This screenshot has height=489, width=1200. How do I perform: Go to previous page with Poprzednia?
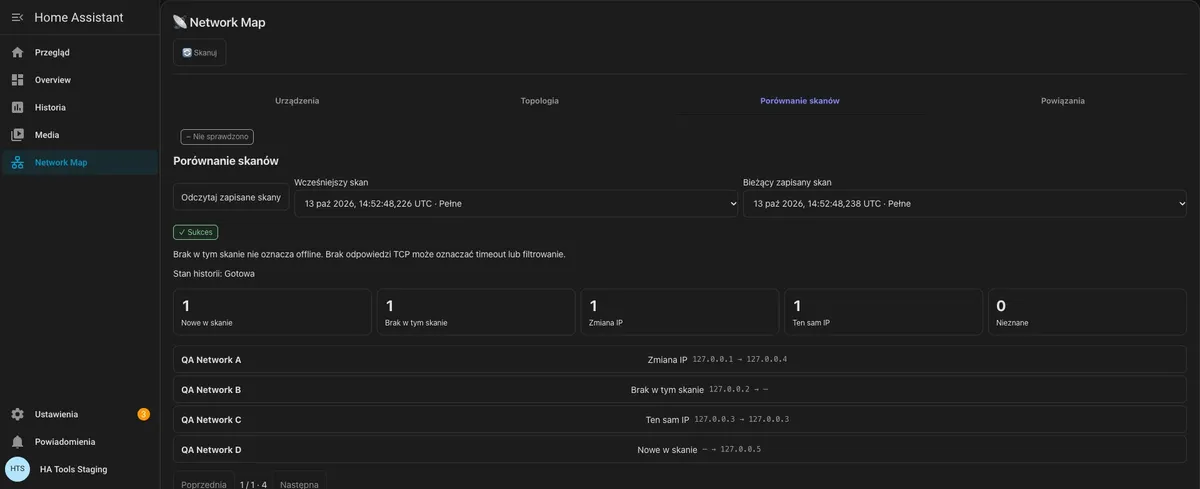[204, 483]
